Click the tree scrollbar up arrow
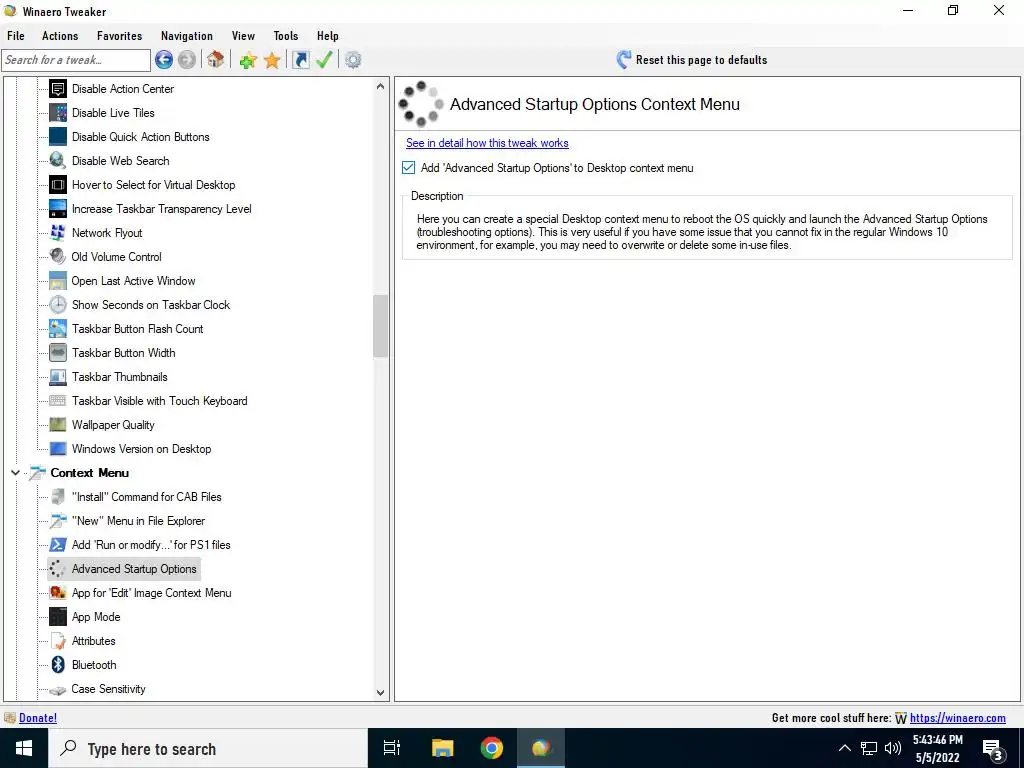 [x=381, y=86]
